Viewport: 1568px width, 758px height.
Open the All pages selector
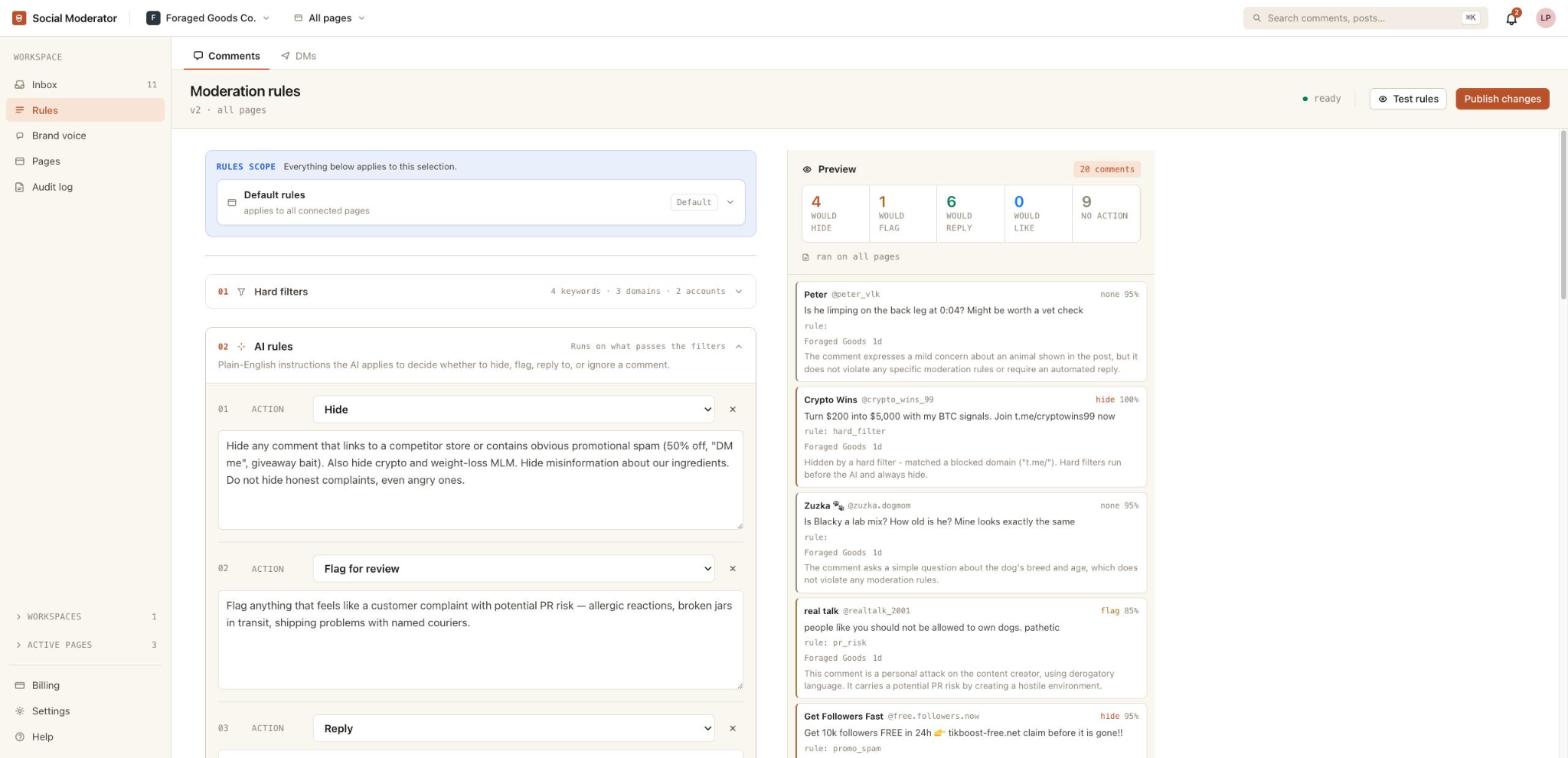[x=329, y=18]
